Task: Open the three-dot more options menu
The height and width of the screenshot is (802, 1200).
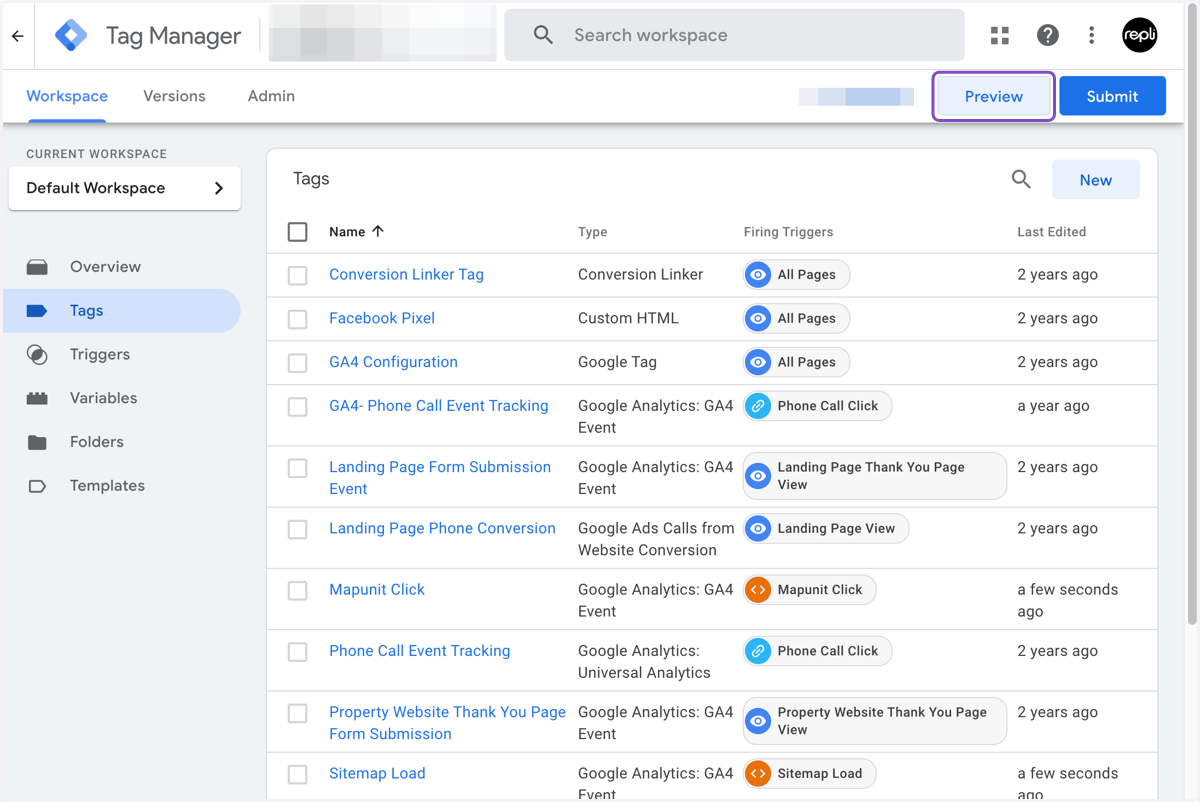Action: [1091, 36]
